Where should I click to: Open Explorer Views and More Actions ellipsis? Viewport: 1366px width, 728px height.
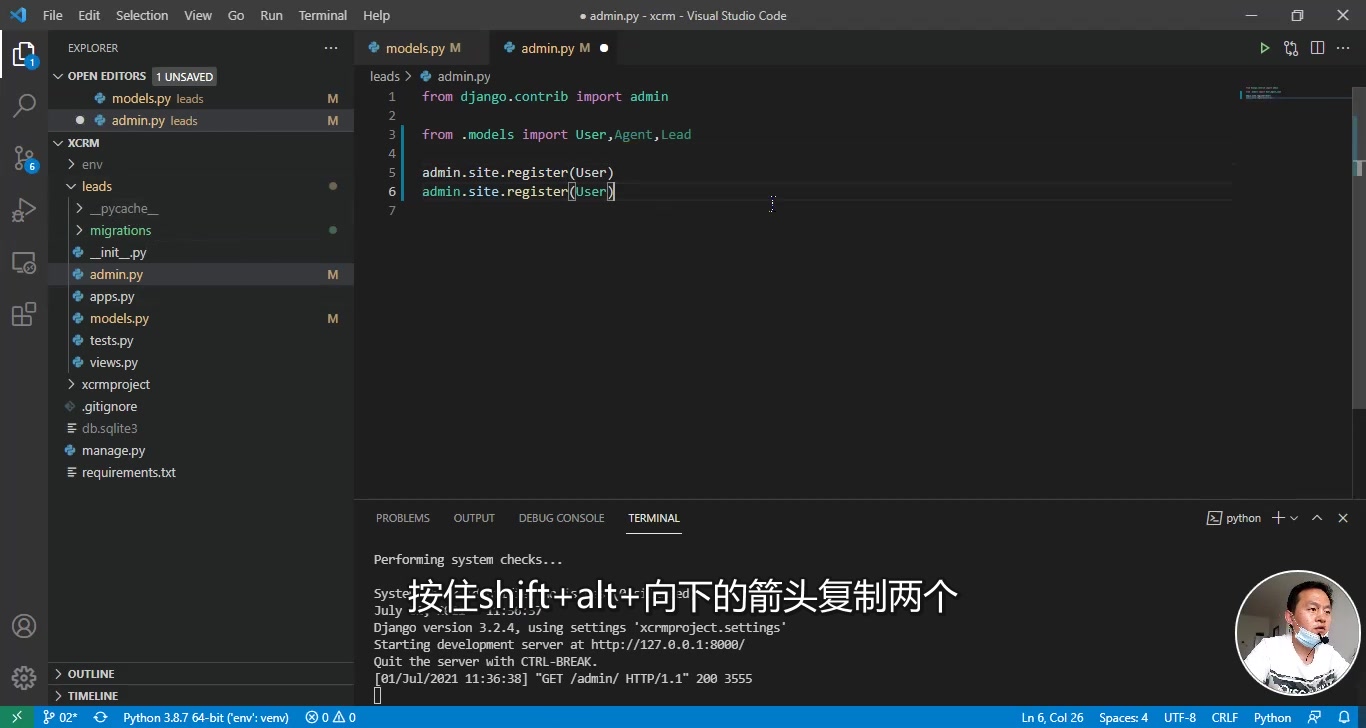click(x=331, y=48)
